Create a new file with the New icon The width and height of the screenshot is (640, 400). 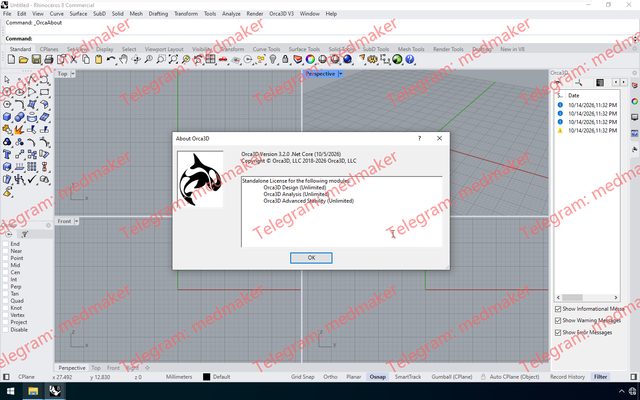(11, 60)
